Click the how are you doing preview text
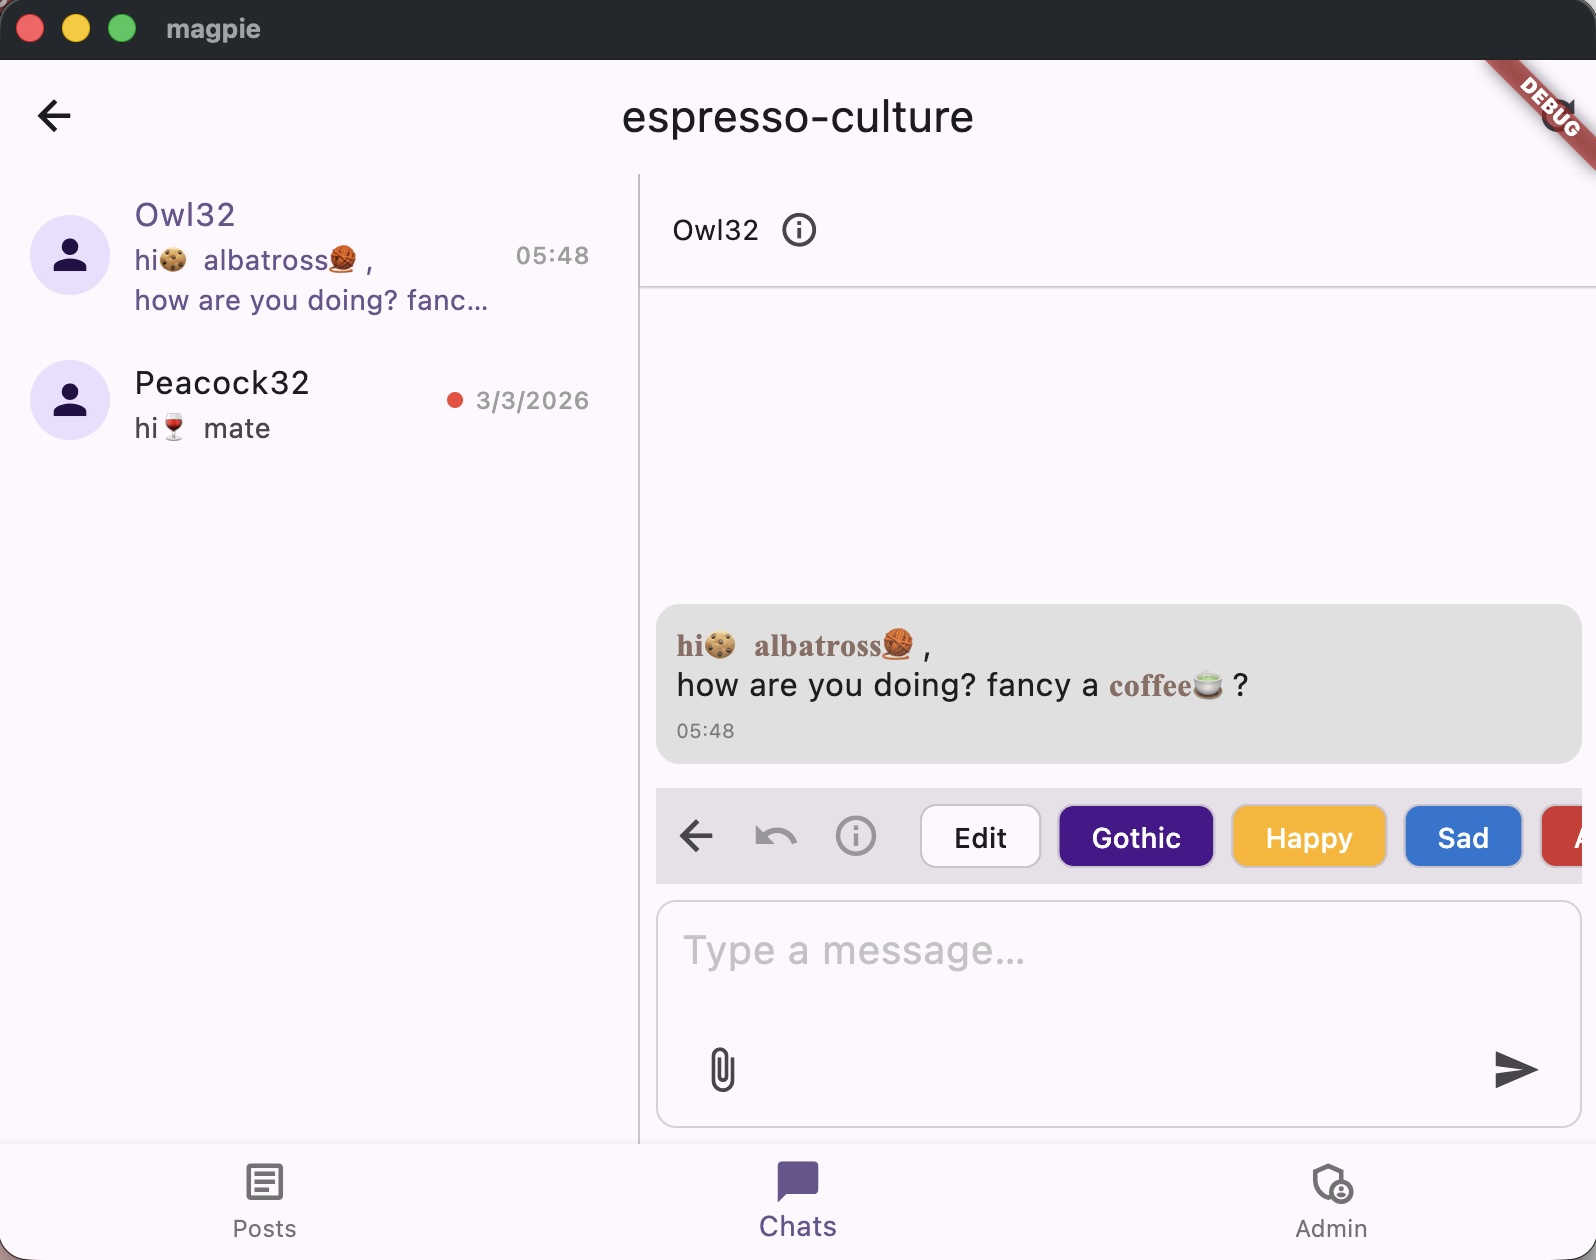The image size is (1596, 1260). [311, 300]
